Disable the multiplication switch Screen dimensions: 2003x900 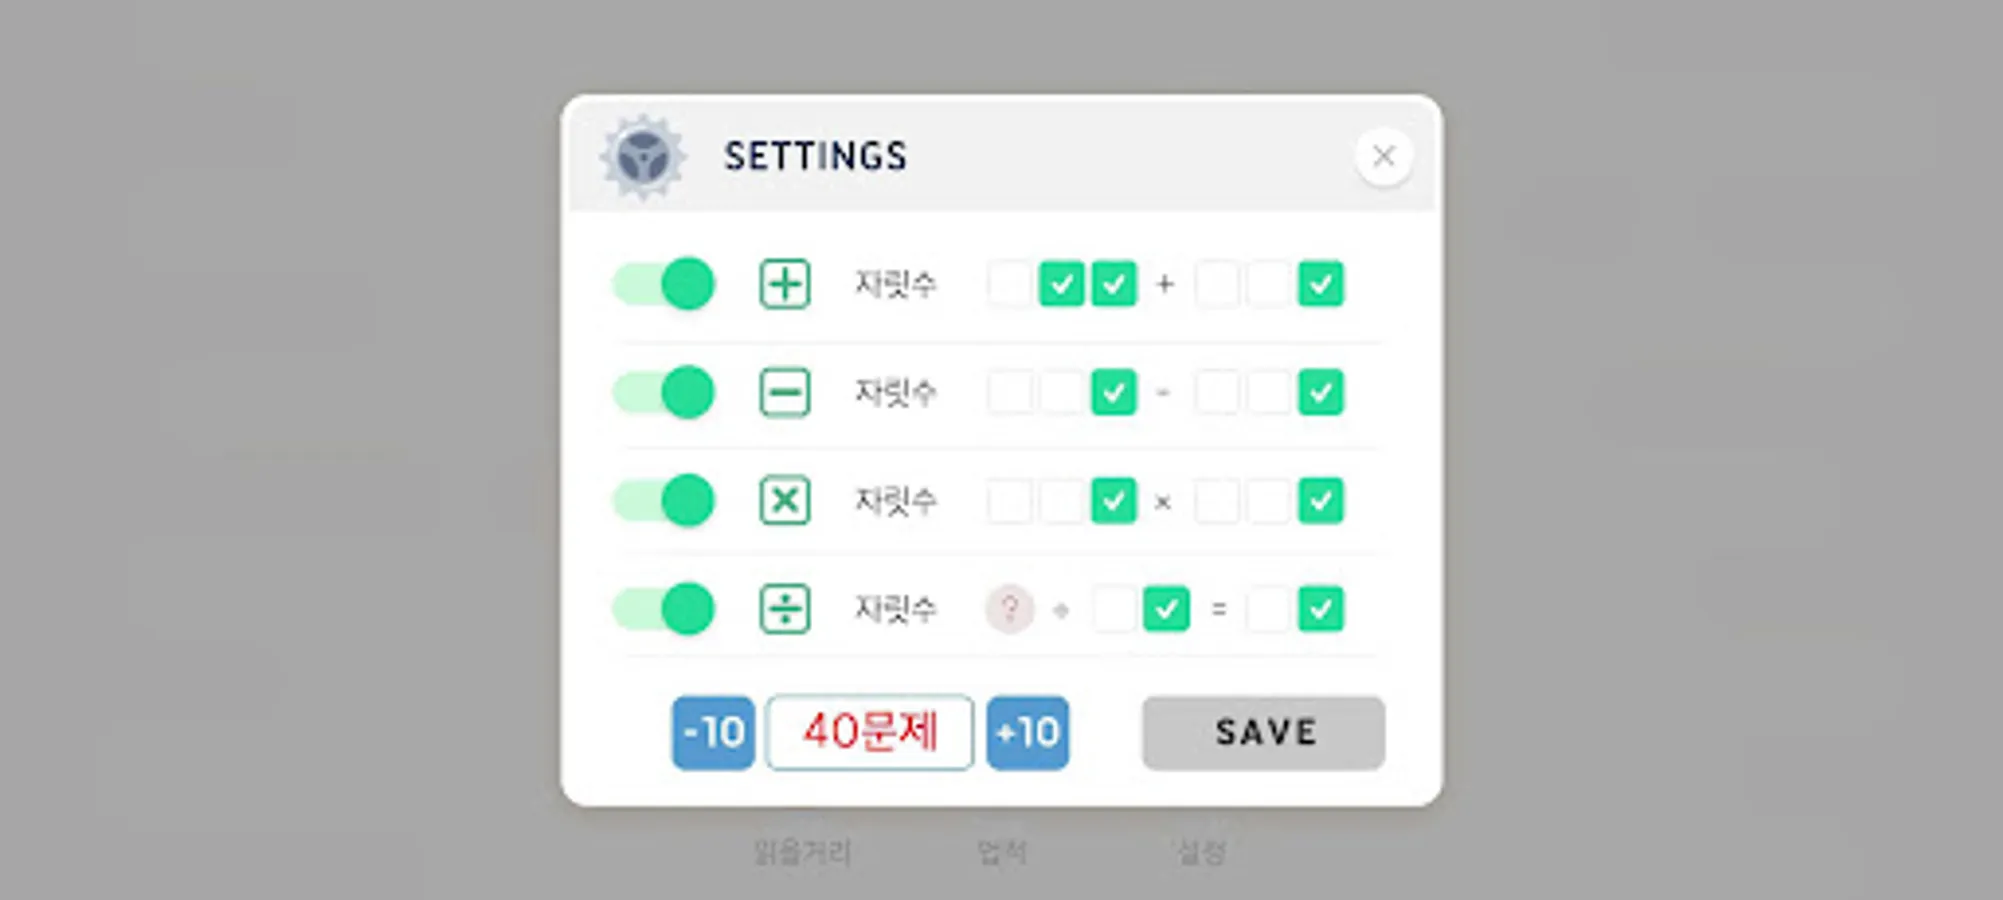(664, 500)
